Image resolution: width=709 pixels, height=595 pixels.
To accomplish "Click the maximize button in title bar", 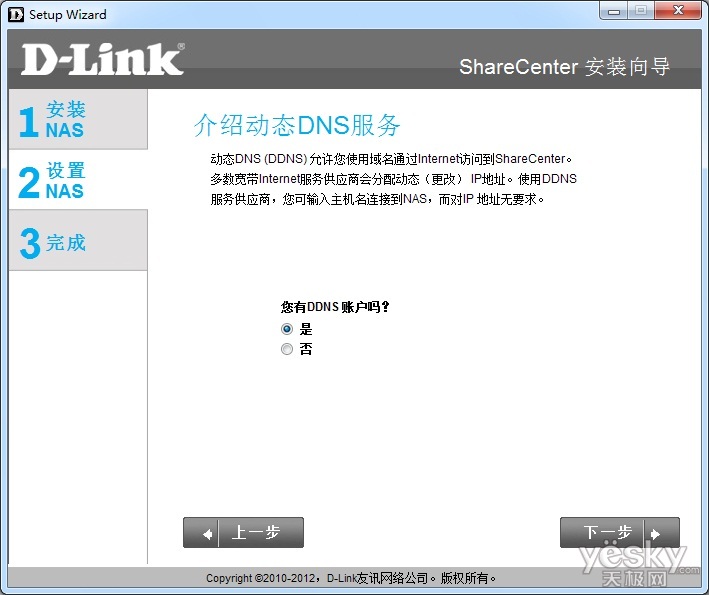I will coord(641,11).
